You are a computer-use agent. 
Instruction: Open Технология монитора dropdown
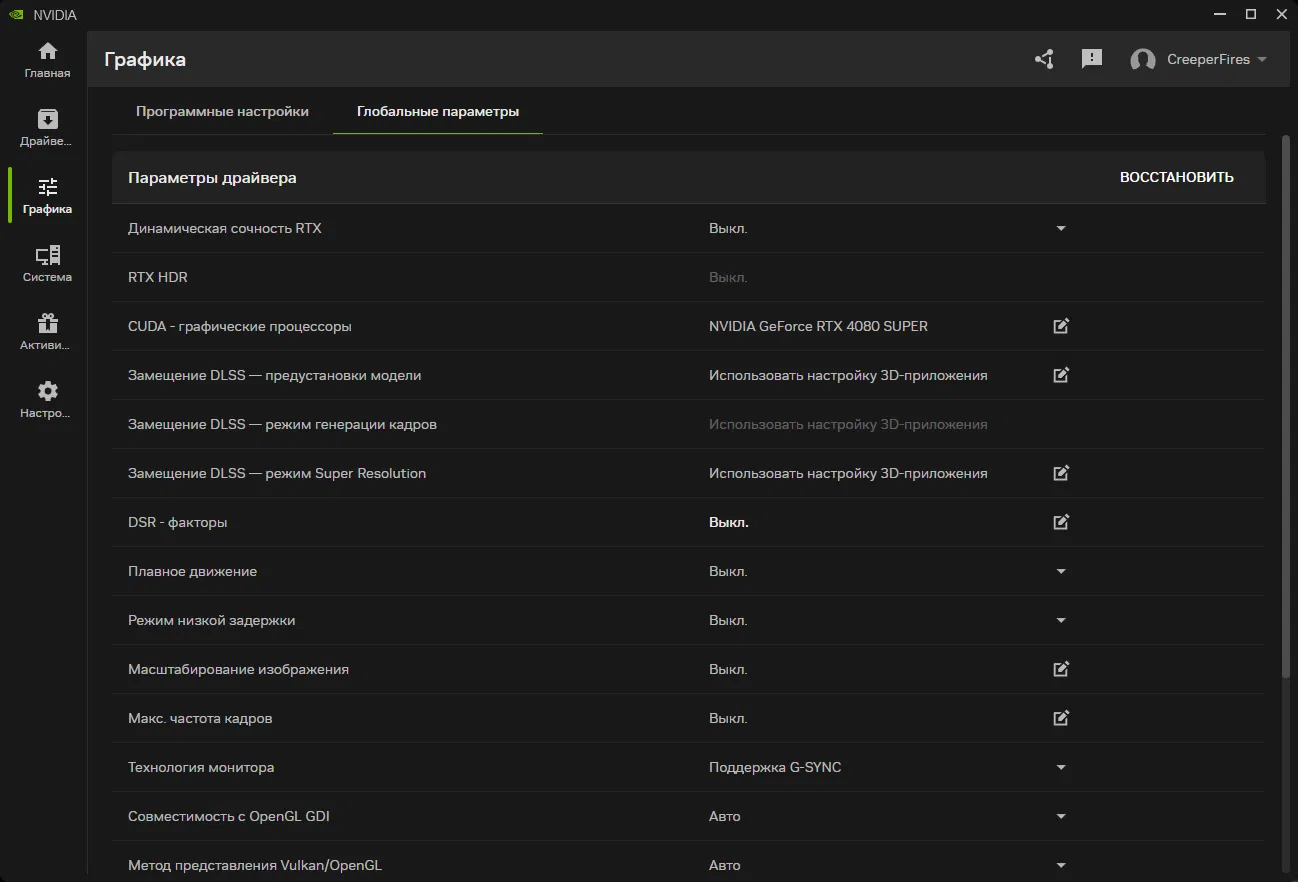click(x=1061, y=767)
